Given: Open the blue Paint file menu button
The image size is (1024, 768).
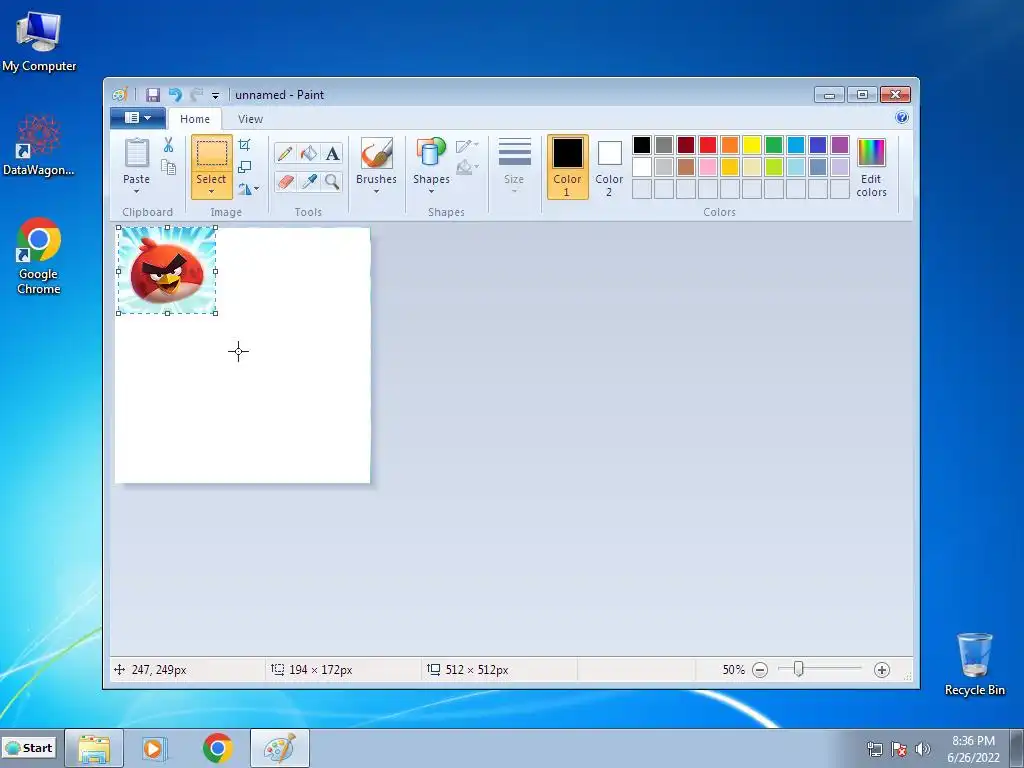Looking at the screenshot, I should [x=138, y=118].
